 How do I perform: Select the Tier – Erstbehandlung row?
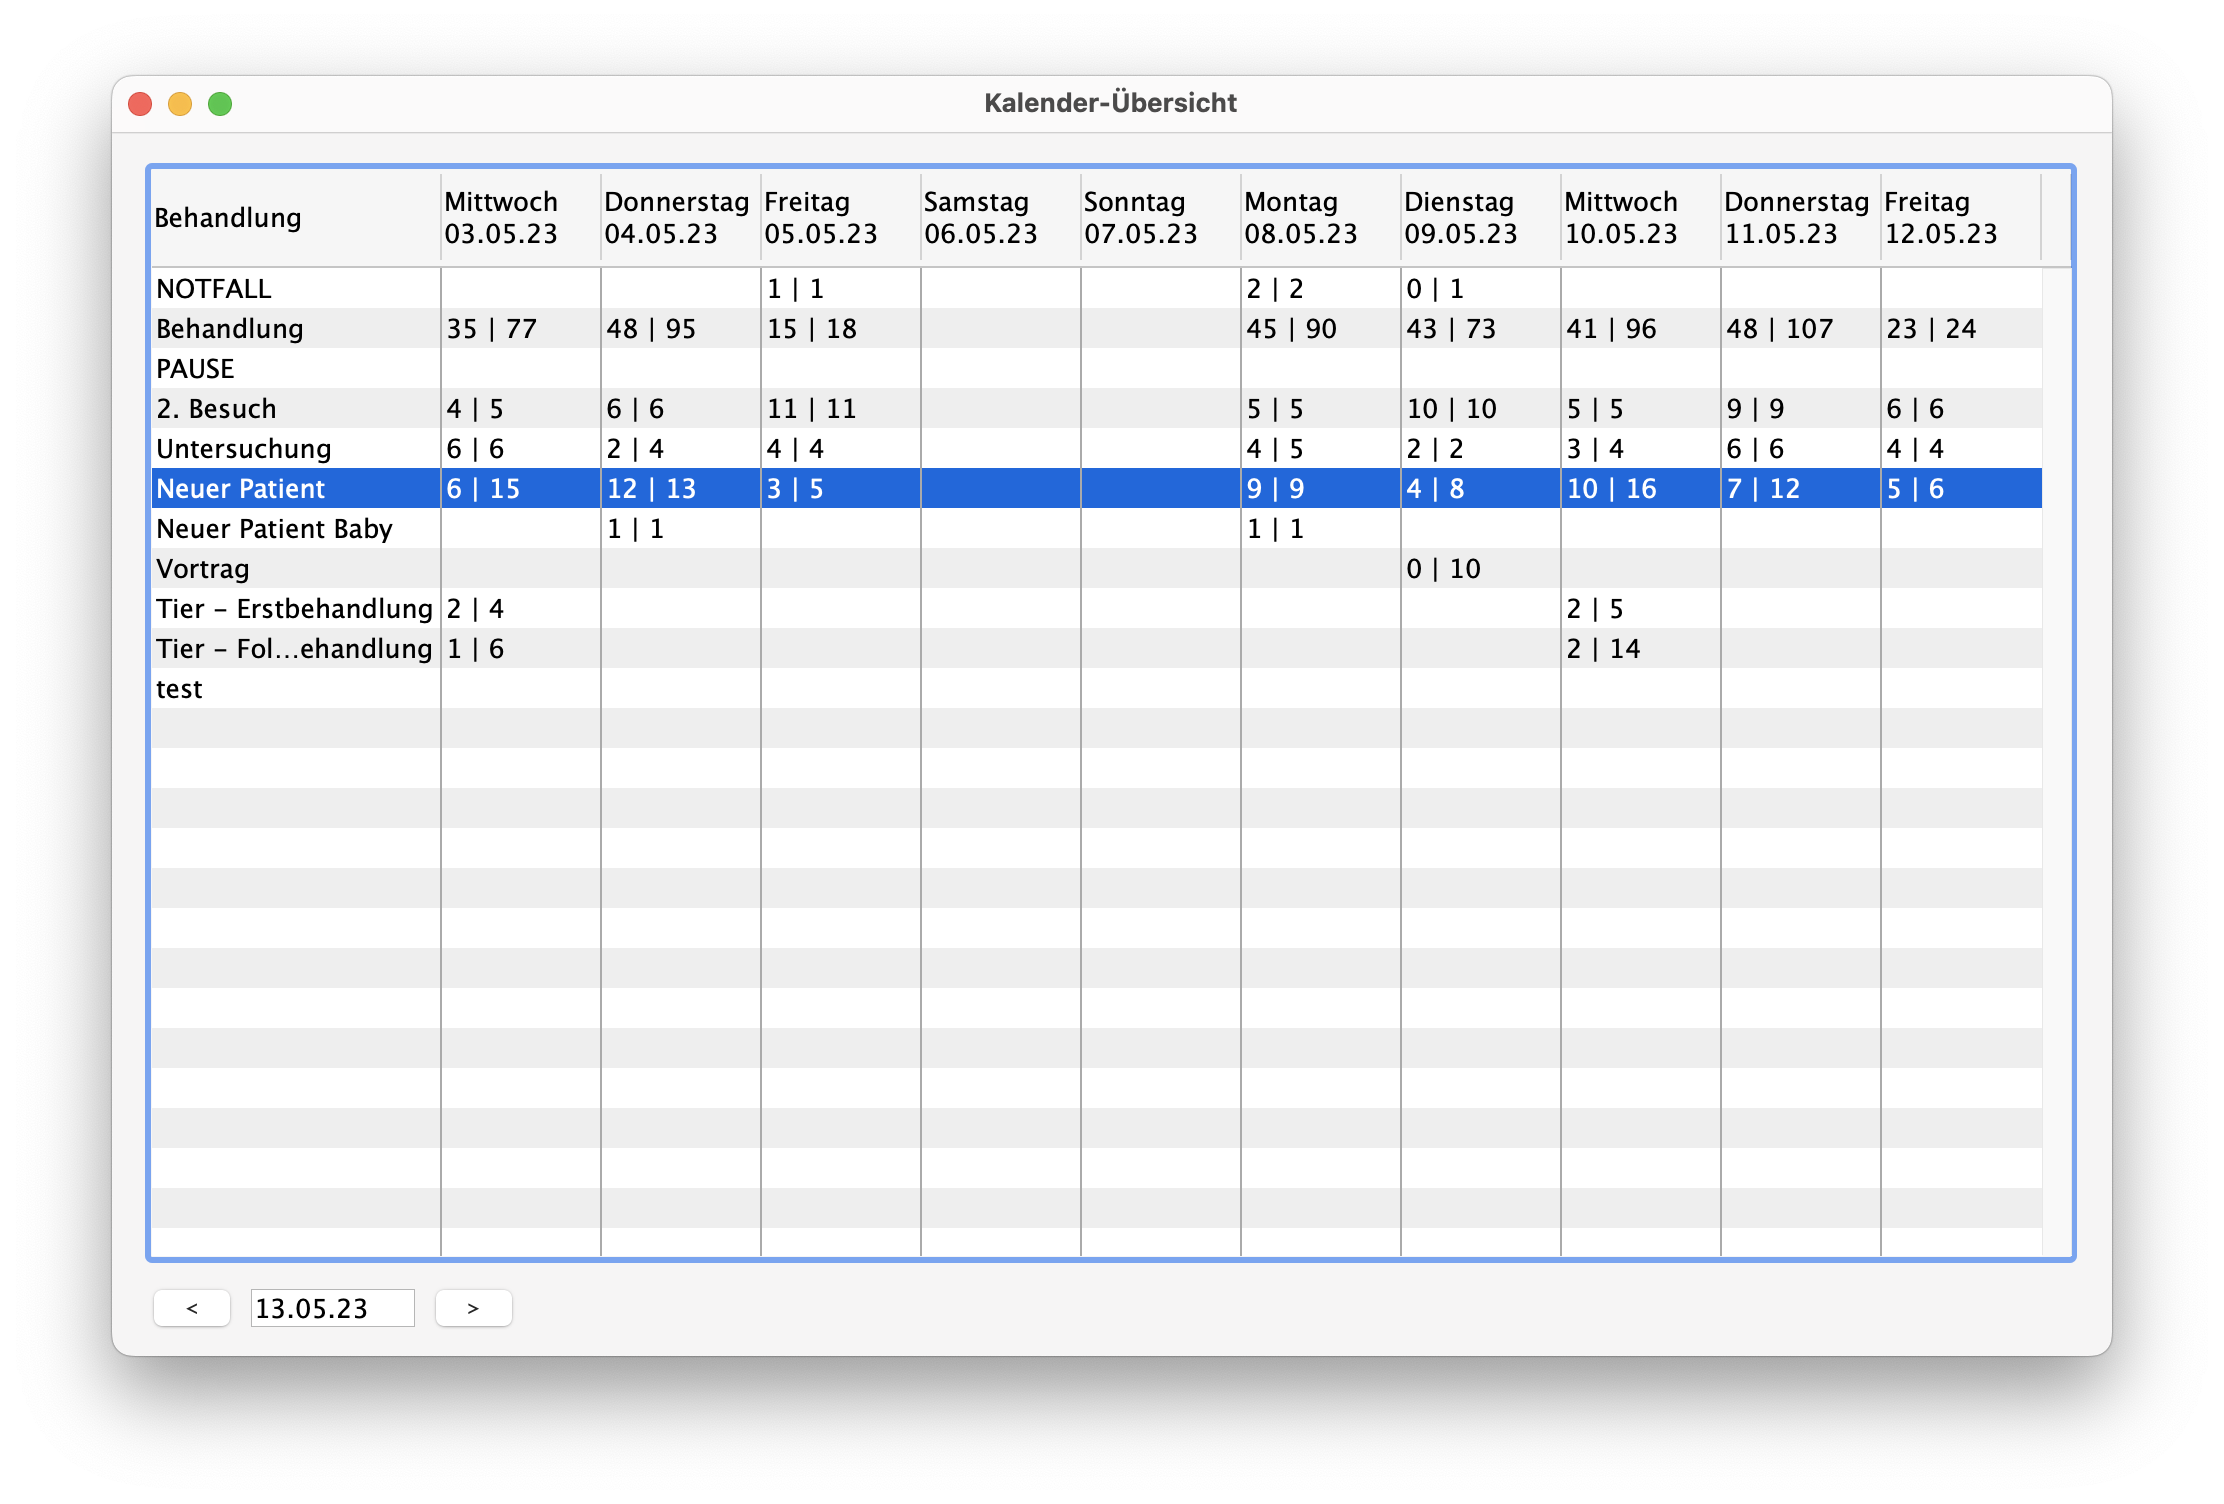(x=294, y=609)
